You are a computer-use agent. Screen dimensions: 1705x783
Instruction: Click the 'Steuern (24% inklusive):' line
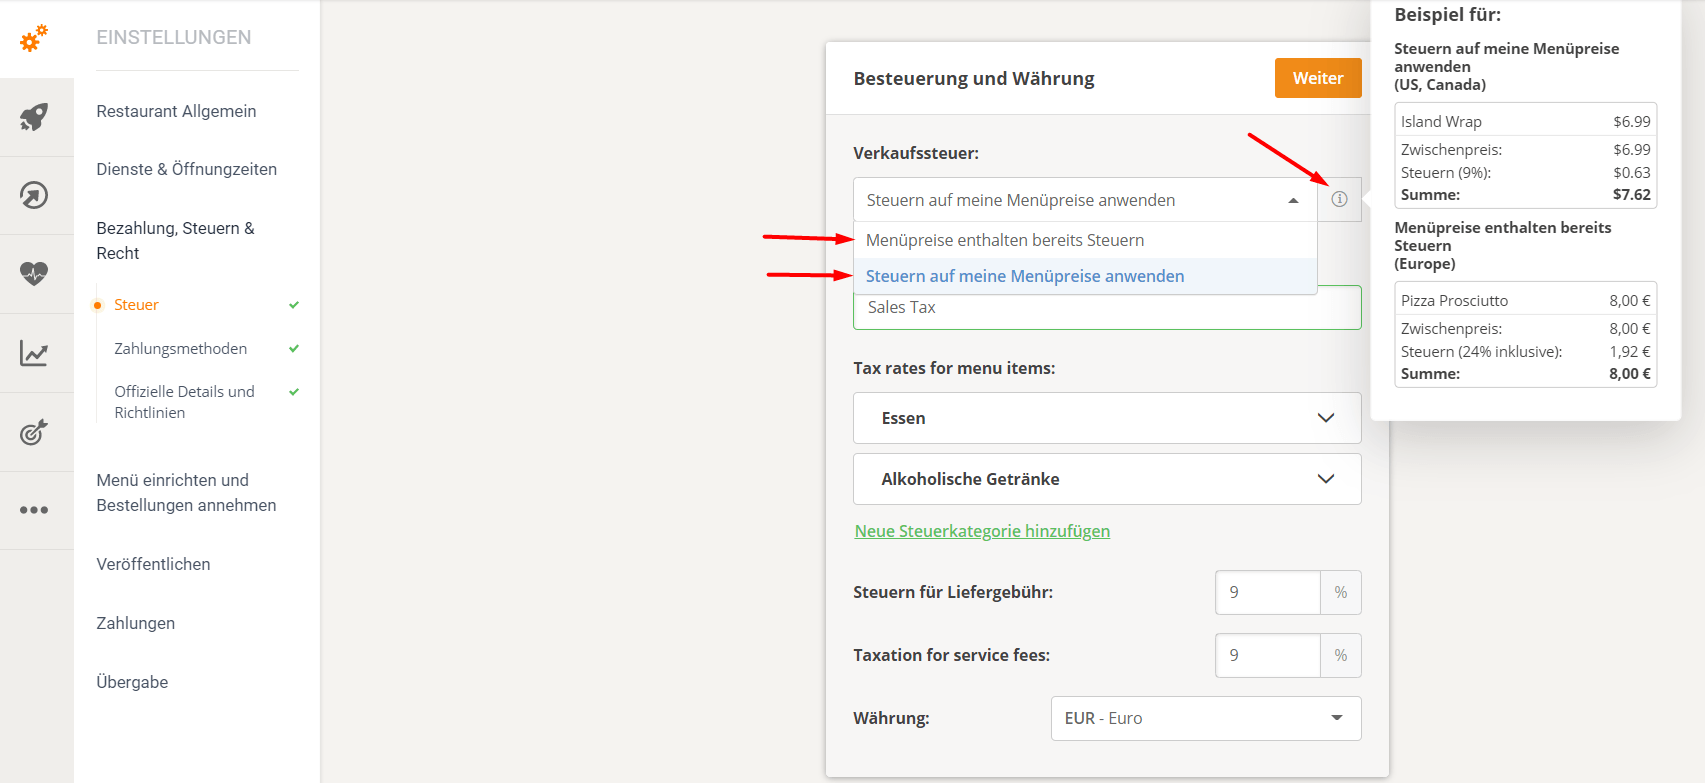pos(1481,351)
